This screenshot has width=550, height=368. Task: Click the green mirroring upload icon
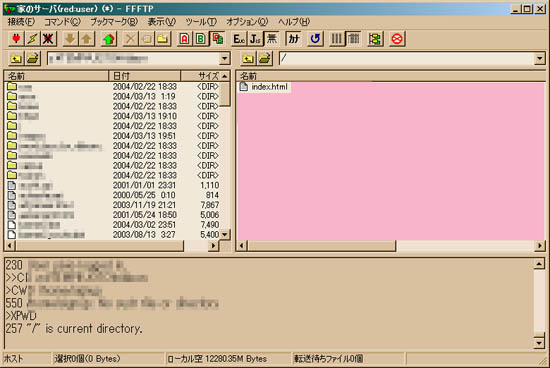click(109, 39)
